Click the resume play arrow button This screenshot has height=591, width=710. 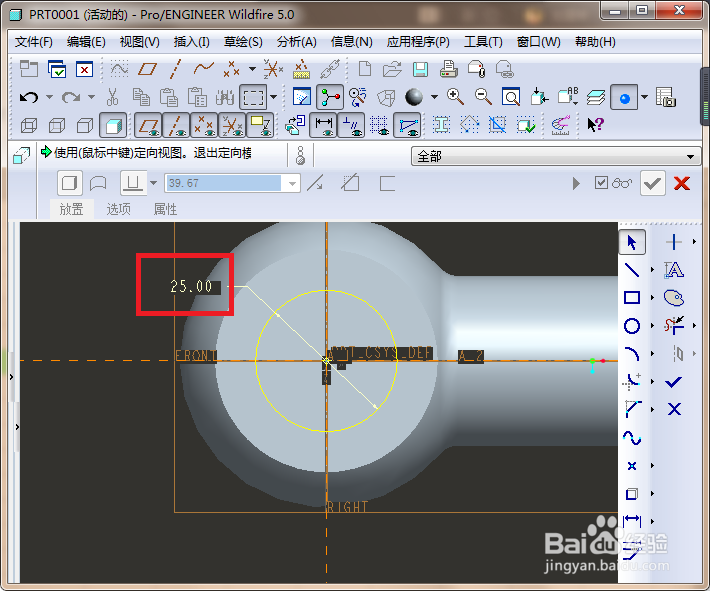tap(576, 183)
